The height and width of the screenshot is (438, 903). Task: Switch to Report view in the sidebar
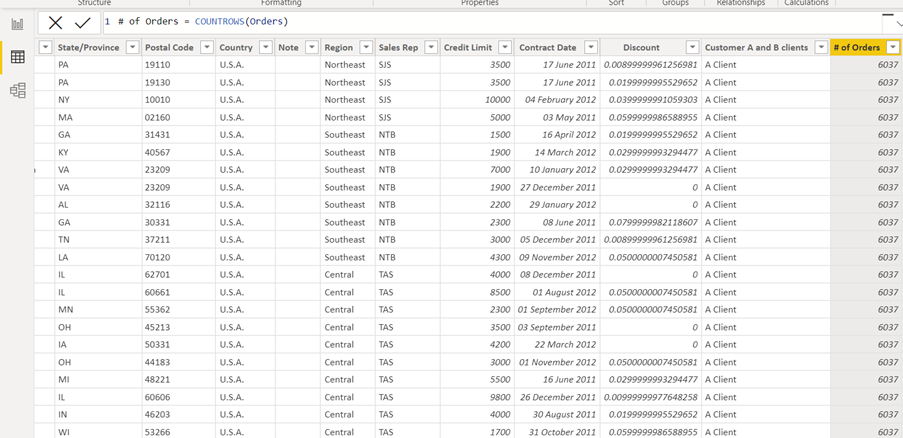click(x=17, y=24)
